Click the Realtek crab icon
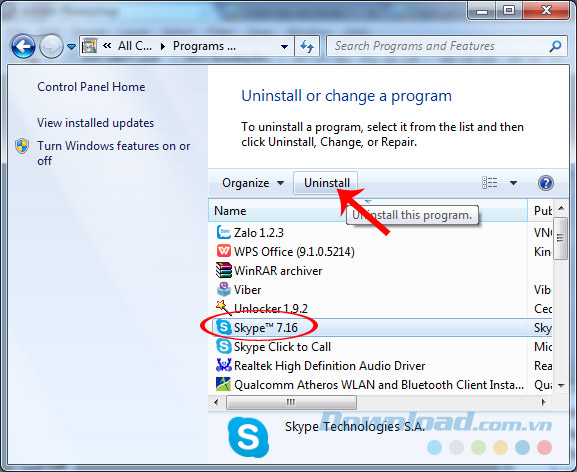The width and height of the screenshot is (577, 472). point(224,365)
